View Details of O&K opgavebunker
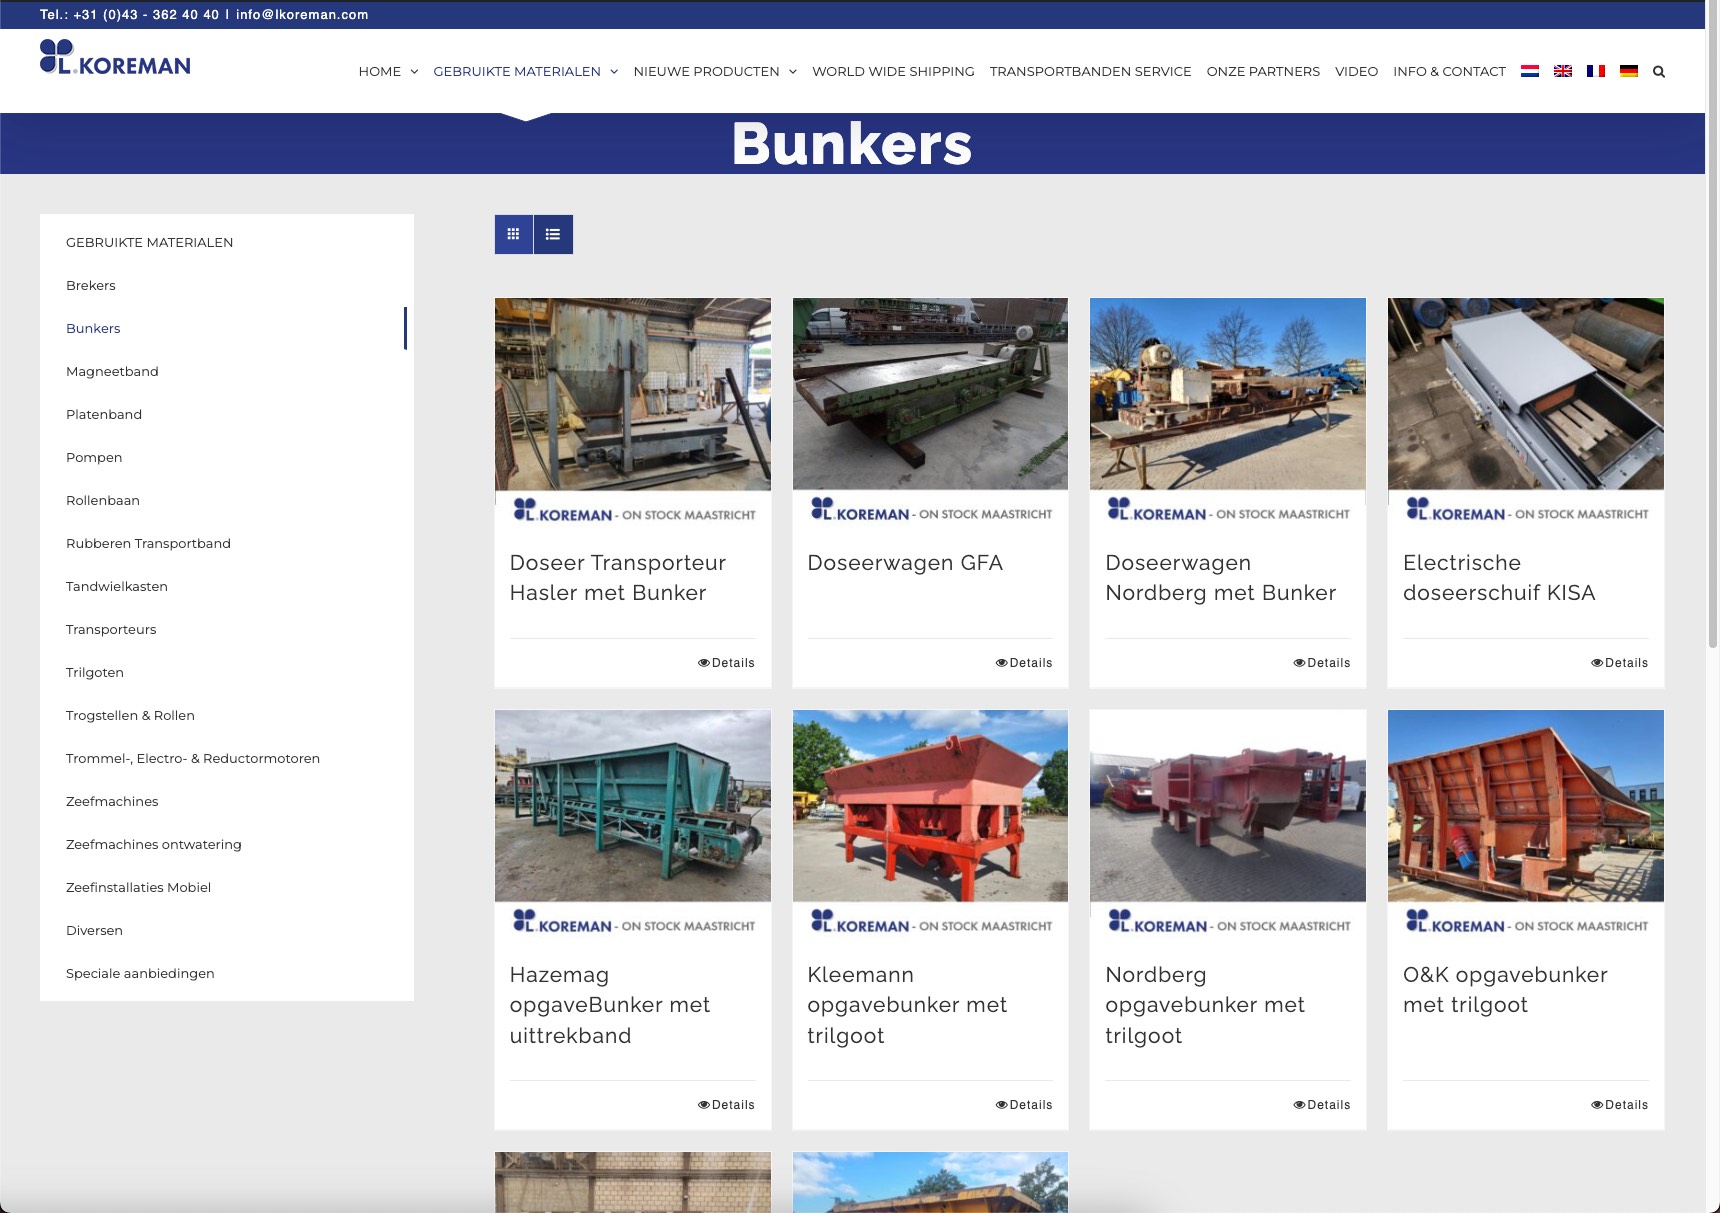1720x1213 pixels. (1620, 1105)
